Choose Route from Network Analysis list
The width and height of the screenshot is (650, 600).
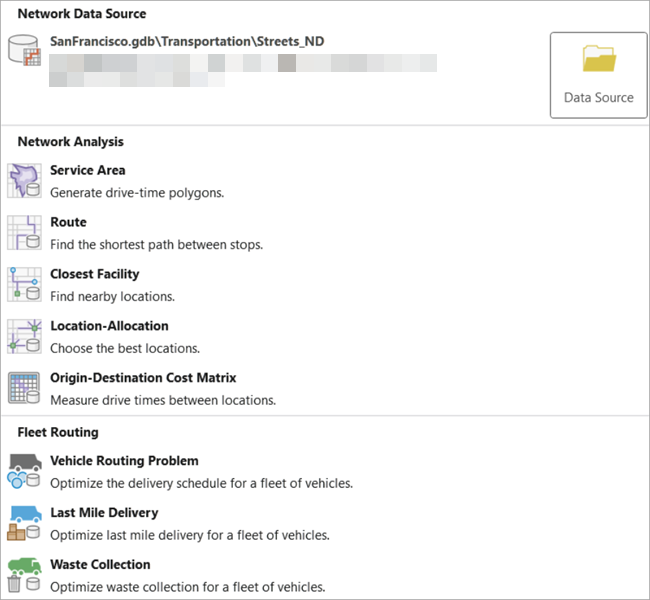(x=68, y=222)
